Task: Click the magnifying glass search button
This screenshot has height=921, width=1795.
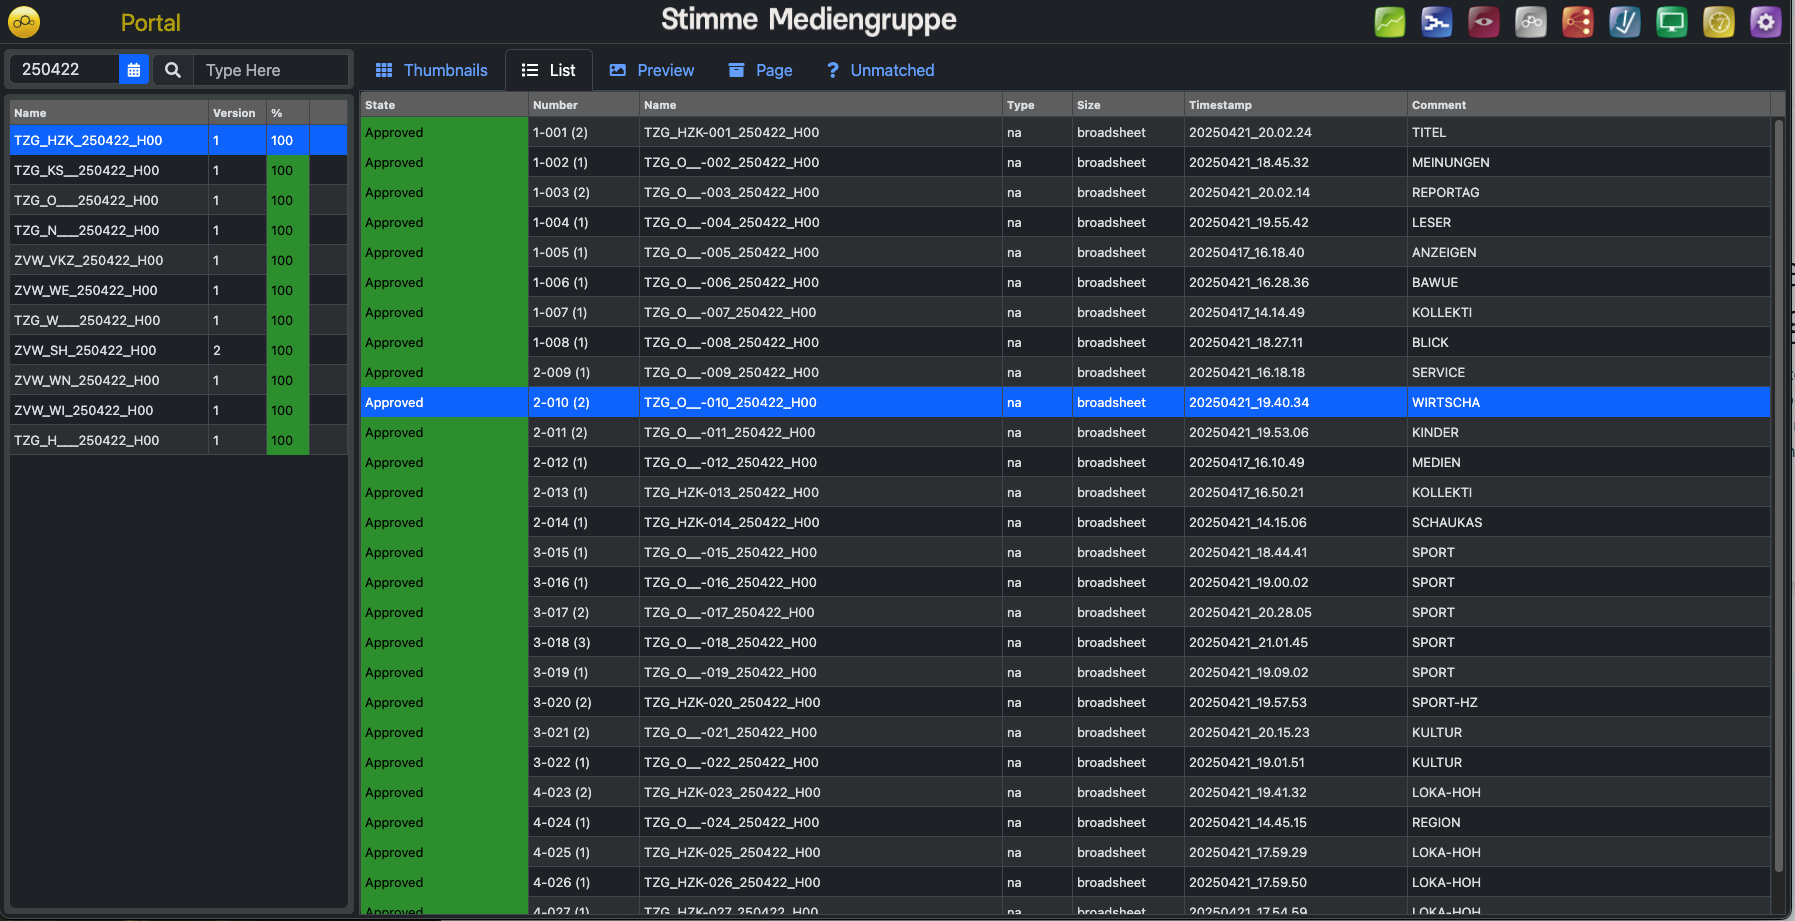Action: [x=173, y=70]
